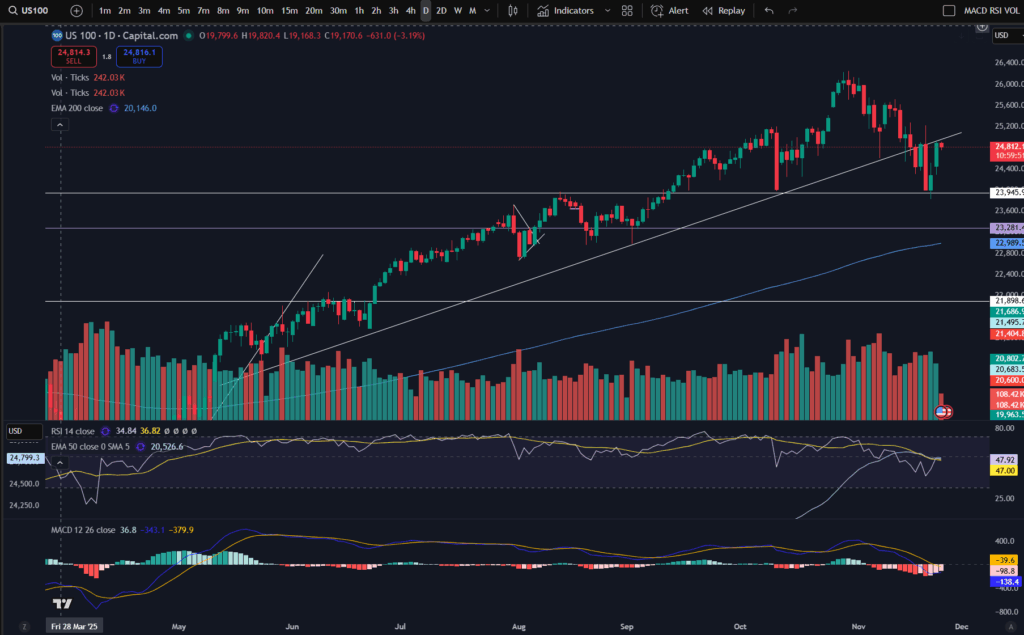Click the RSI 14 close legend label
Viewport: 1024px width, 635px height.
click(72, 431)
